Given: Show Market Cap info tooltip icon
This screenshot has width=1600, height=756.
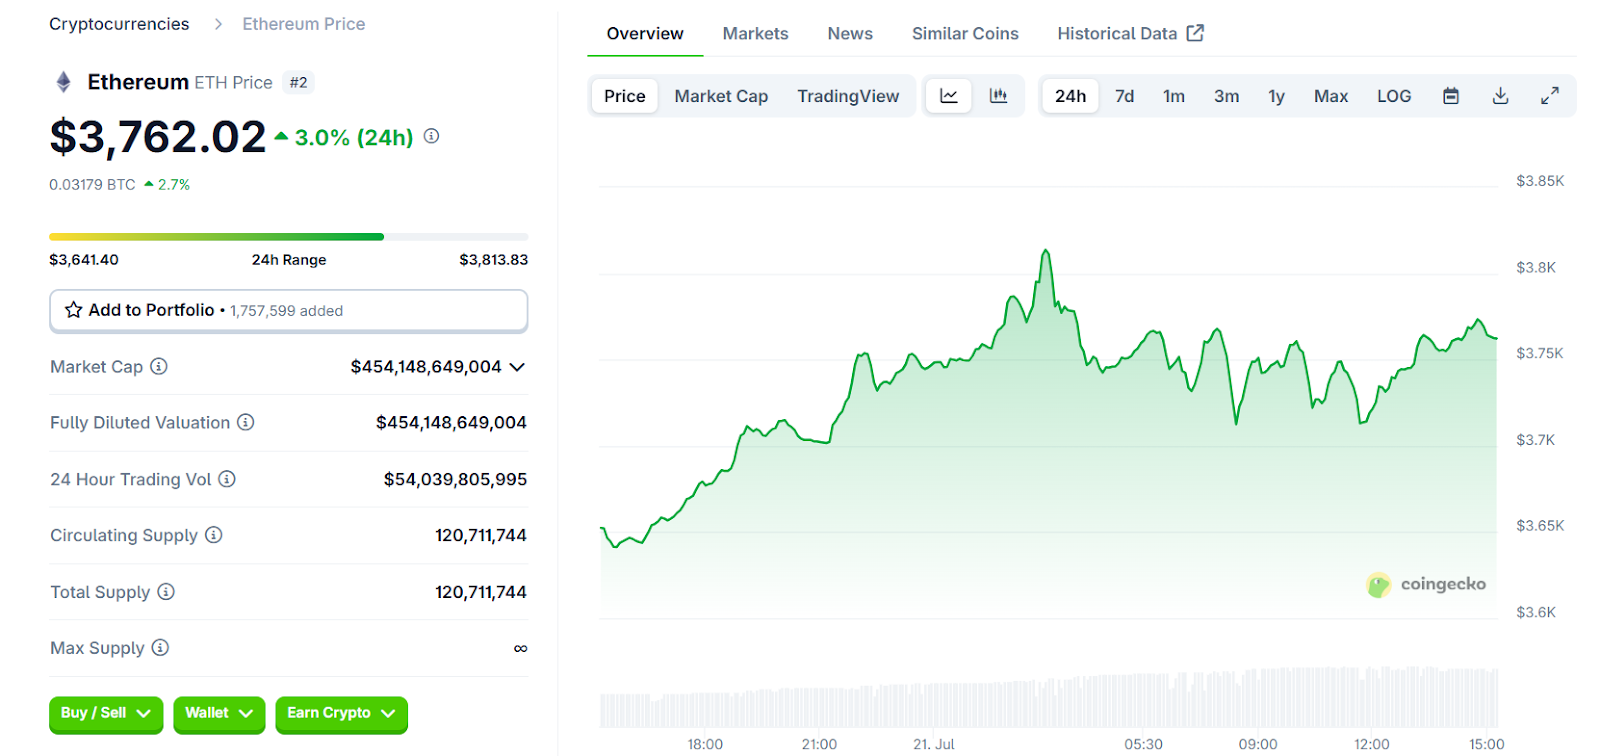Looking at the screenshot, I should [159, 366].
